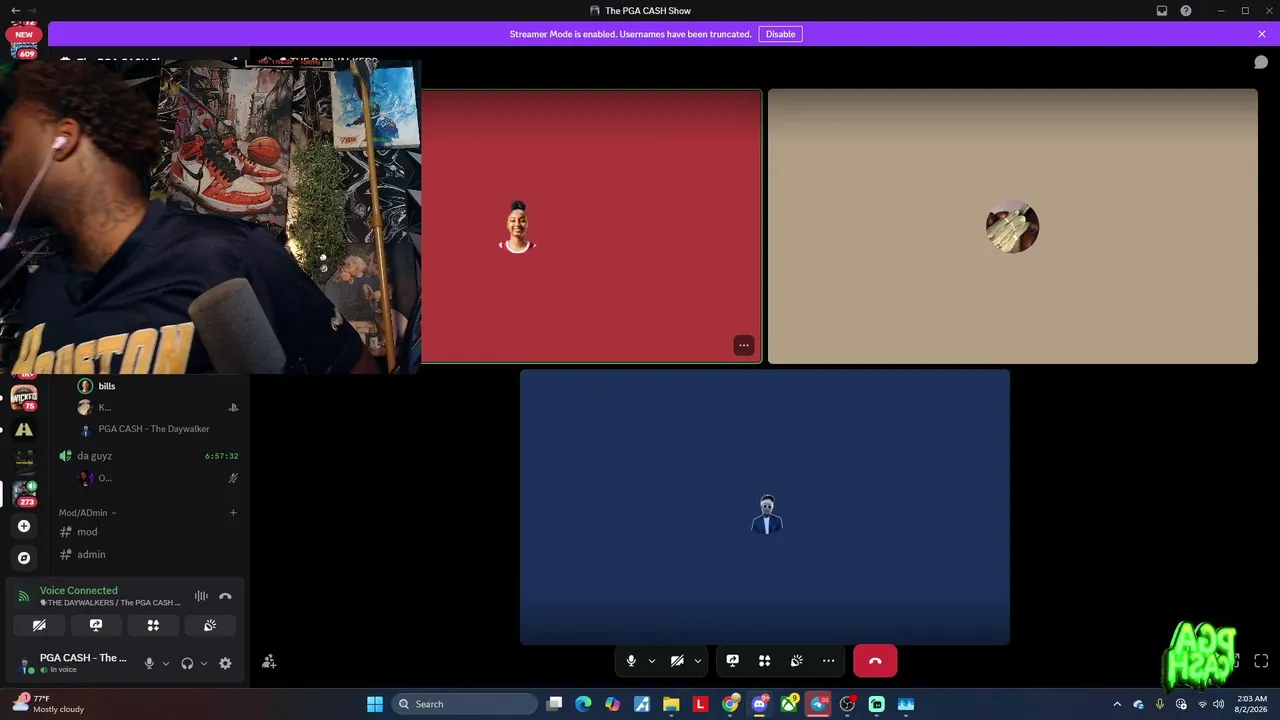This screenshot has height=720, width=1280.
Task: Open more call options ellipsis in call bar
Action: click(x=829, y=661)
